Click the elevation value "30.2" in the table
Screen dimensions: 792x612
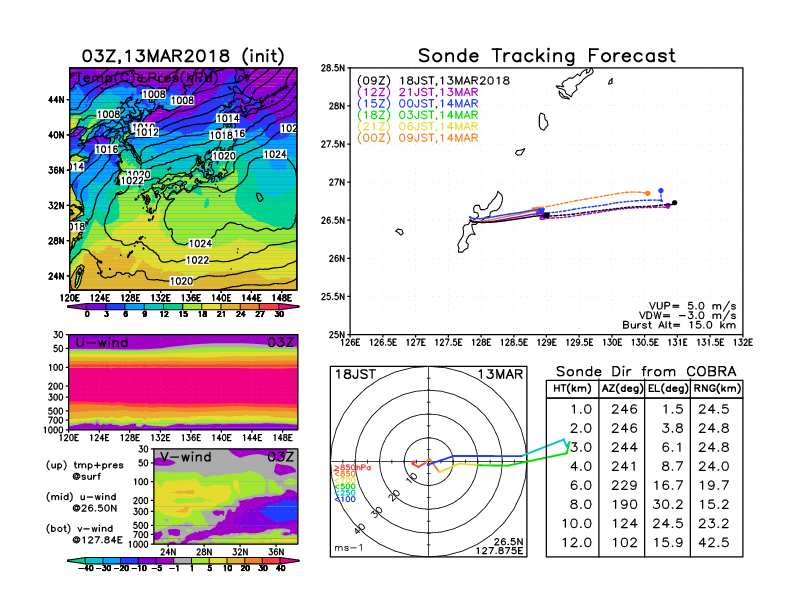pyautogui.click(x=668, y=504)
